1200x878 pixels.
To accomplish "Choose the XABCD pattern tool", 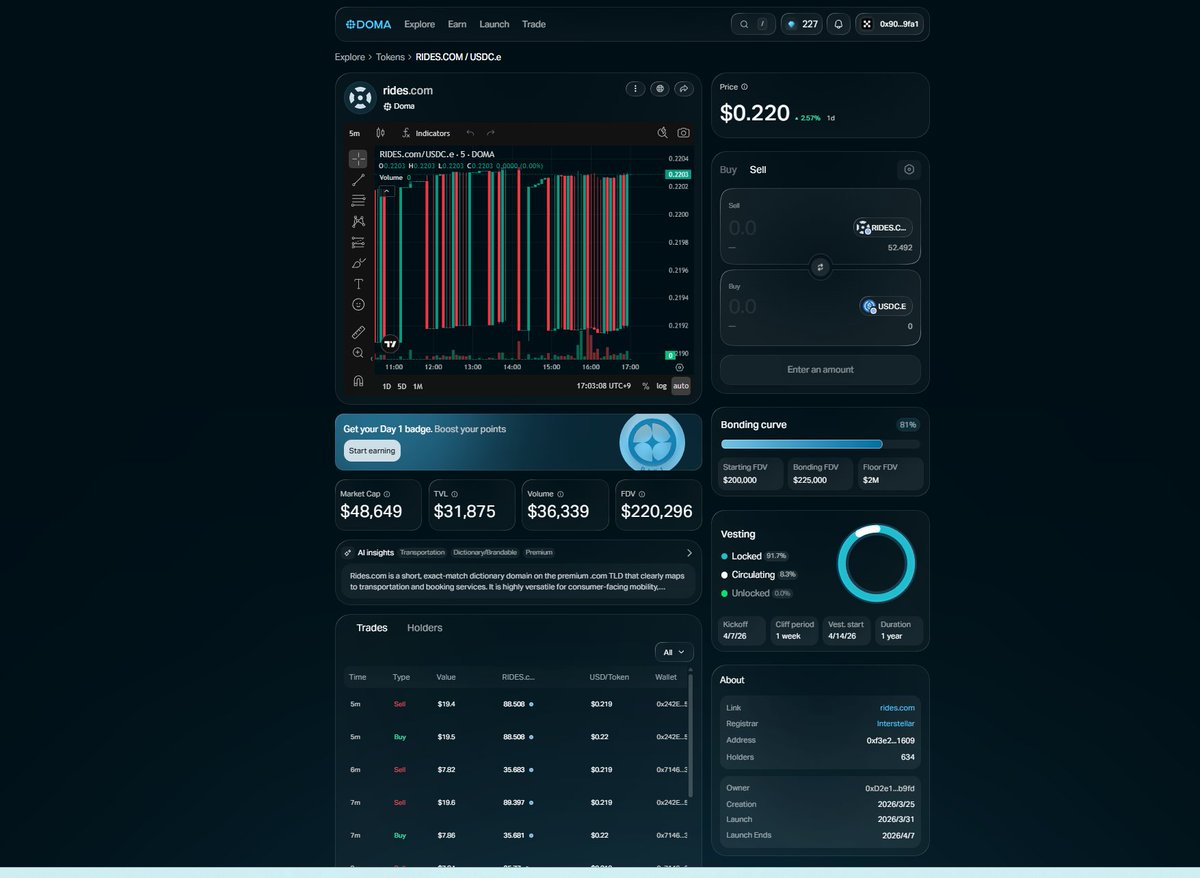I will [358, 222].
